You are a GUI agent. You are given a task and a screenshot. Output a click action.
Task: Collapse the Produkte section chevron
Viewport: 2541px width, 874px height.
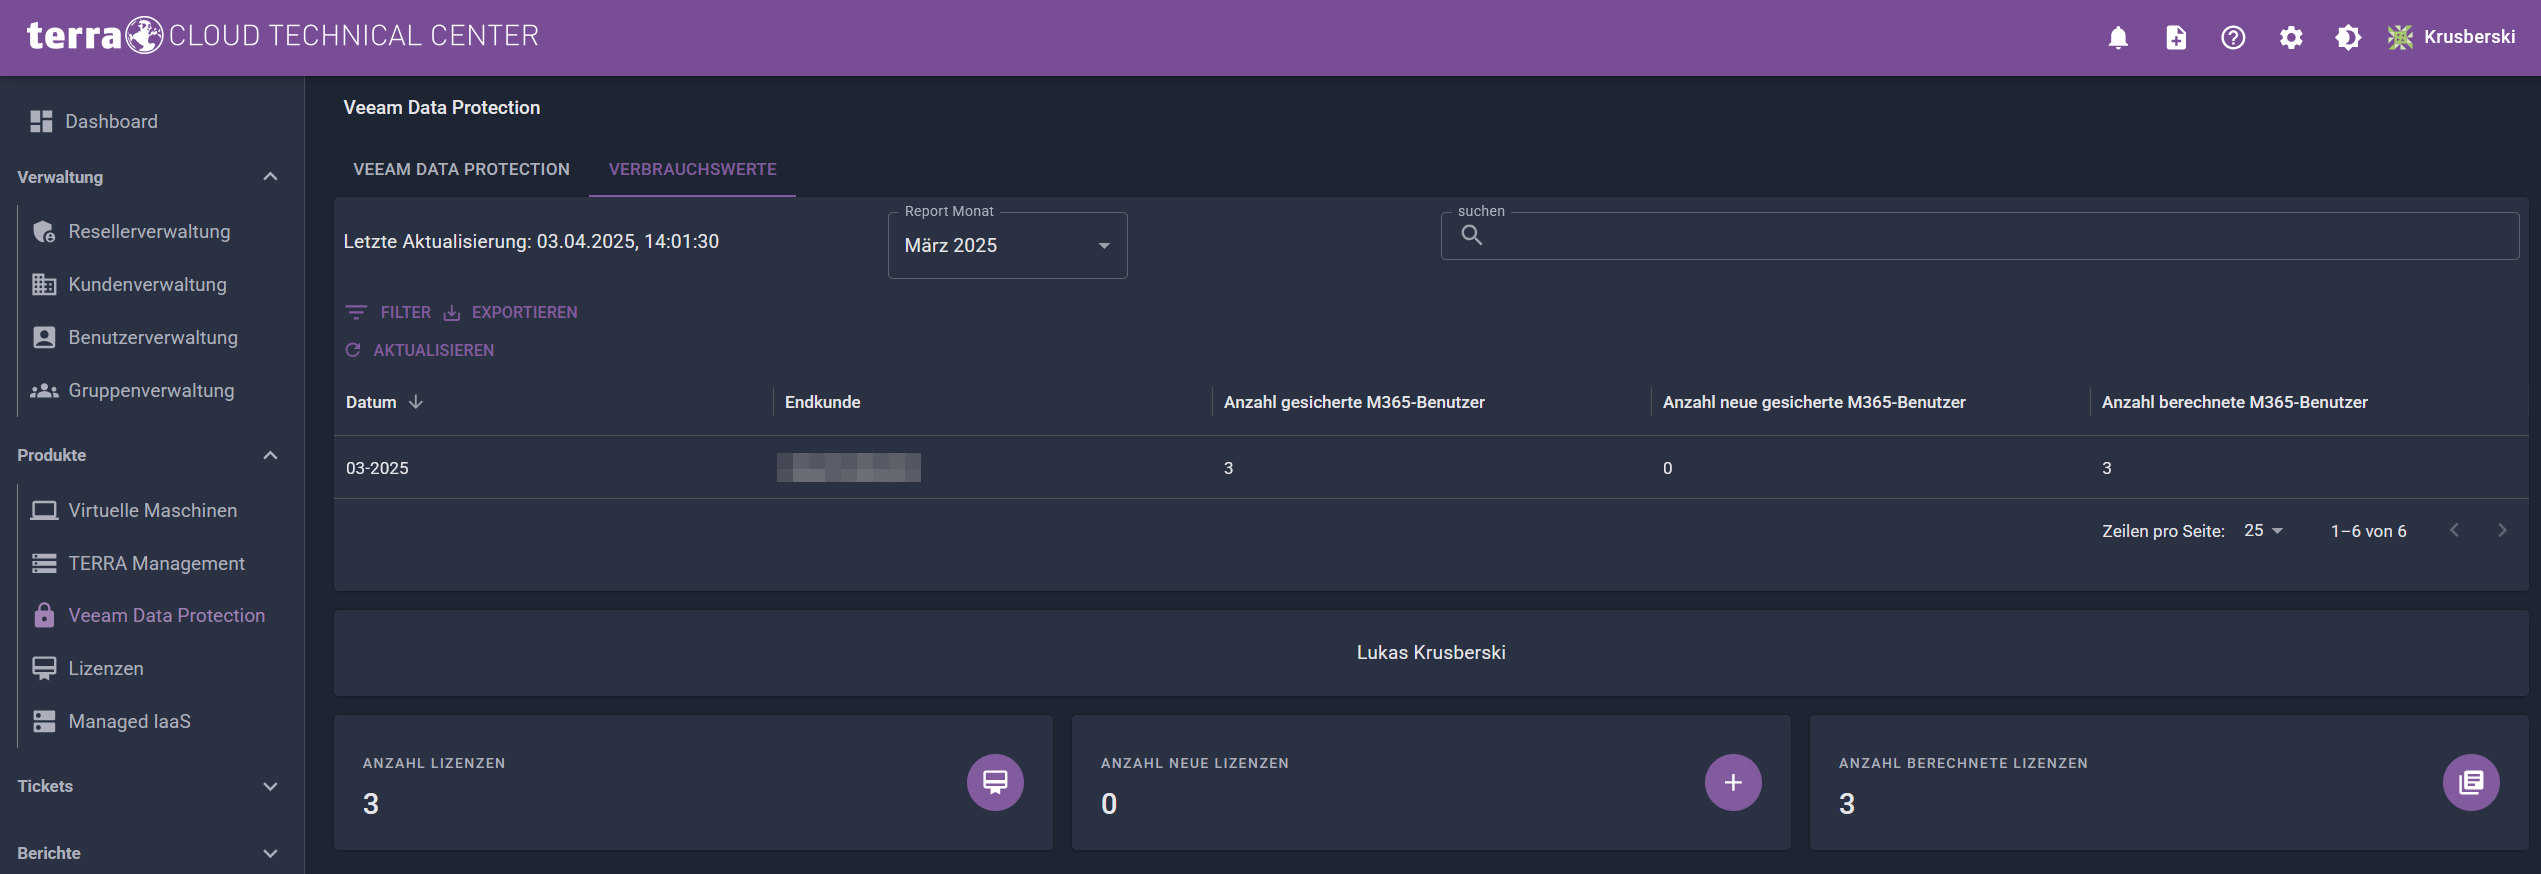270,455
